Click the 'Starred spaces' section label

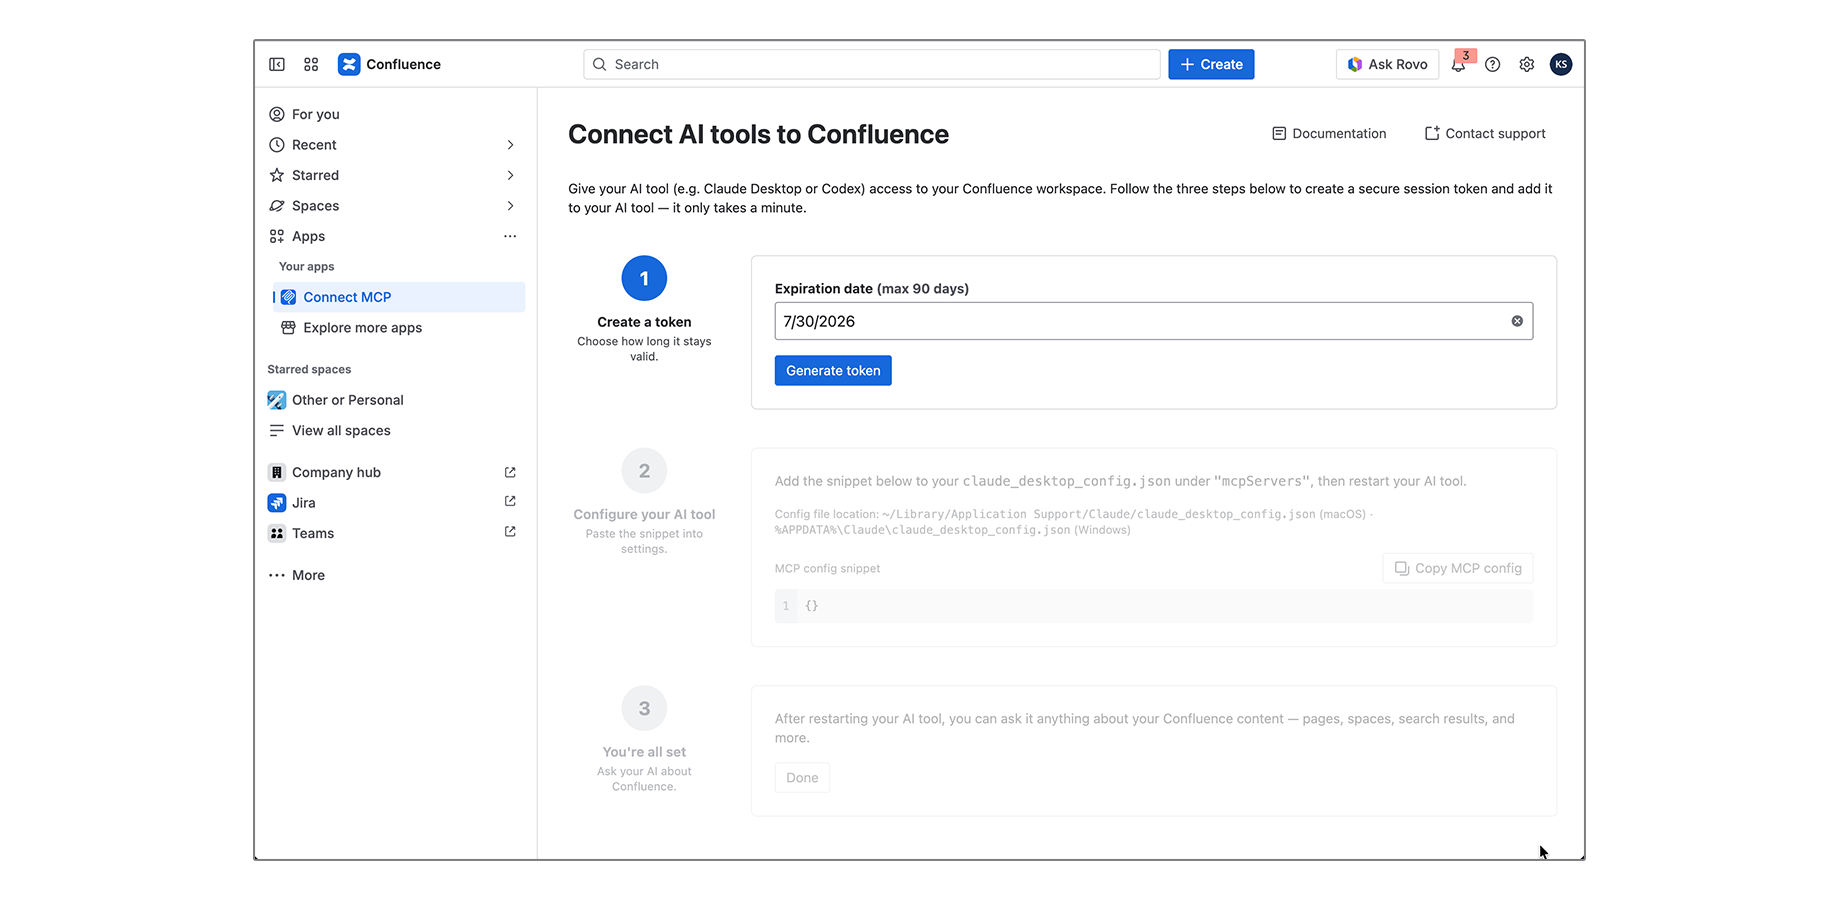point(309,370)
